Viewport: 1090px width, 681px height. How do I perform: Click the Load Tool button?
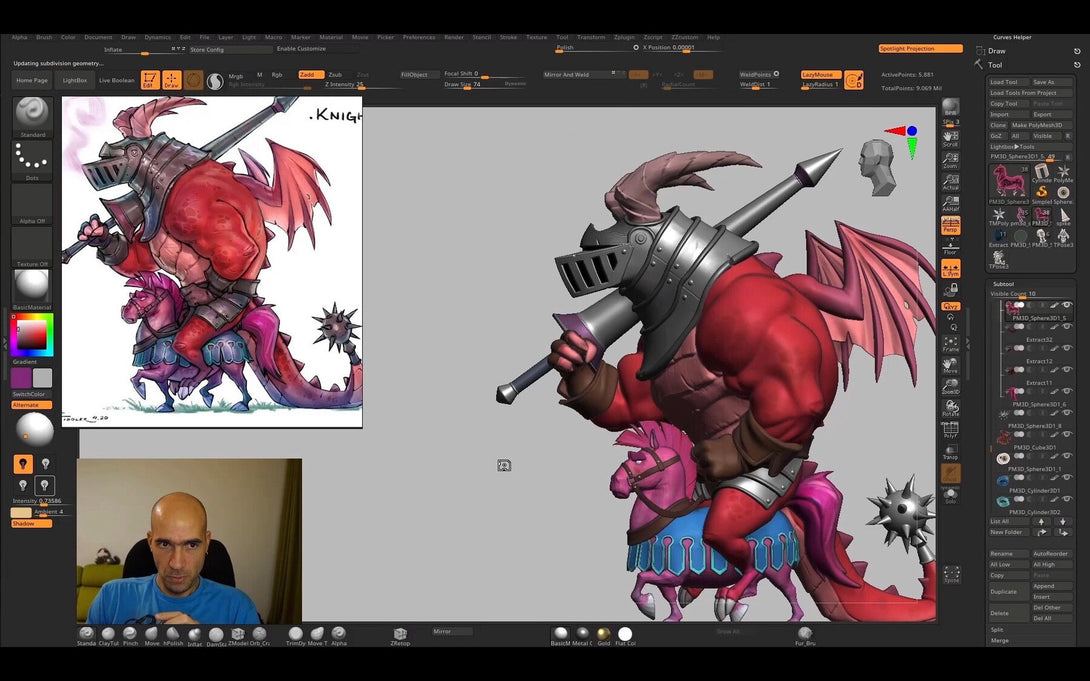point(1008,82)
